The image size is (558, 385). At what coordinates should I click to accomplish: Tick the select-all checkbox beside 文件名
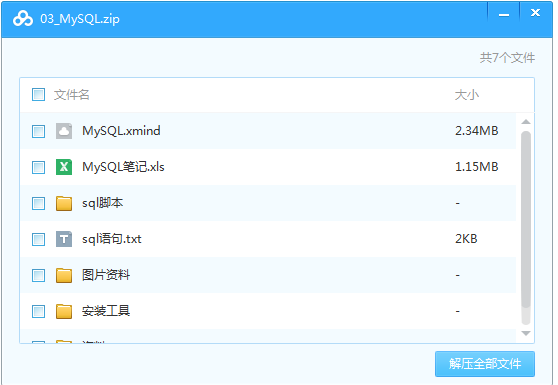(38, 95)
